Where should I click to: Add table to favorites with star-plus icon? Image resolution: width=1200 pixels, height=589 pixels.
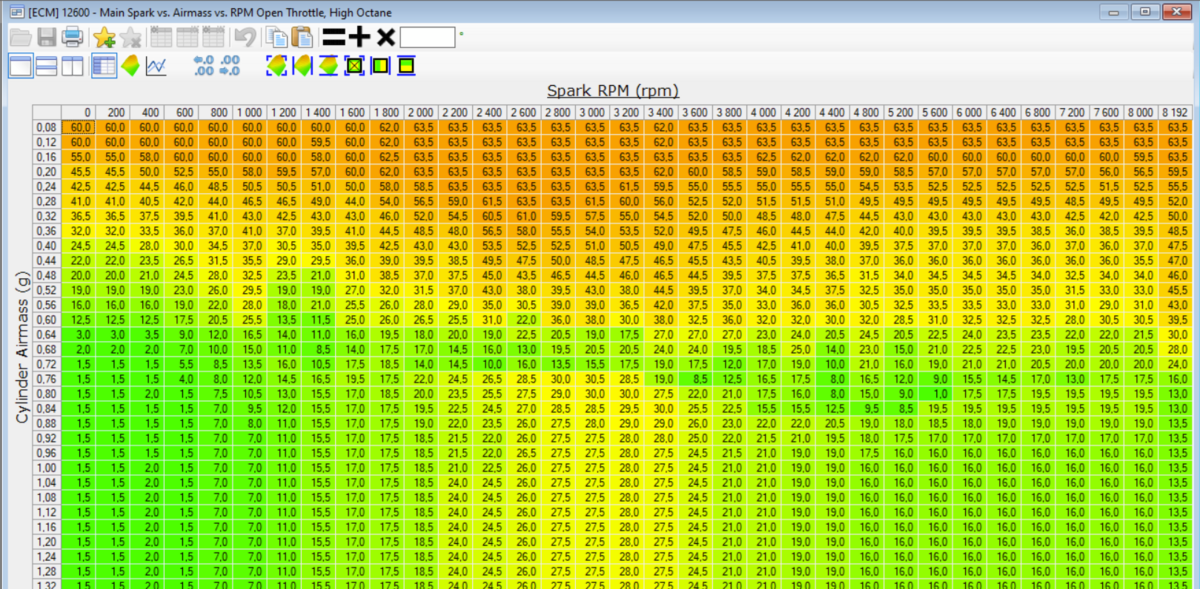(x=103, y=38)
